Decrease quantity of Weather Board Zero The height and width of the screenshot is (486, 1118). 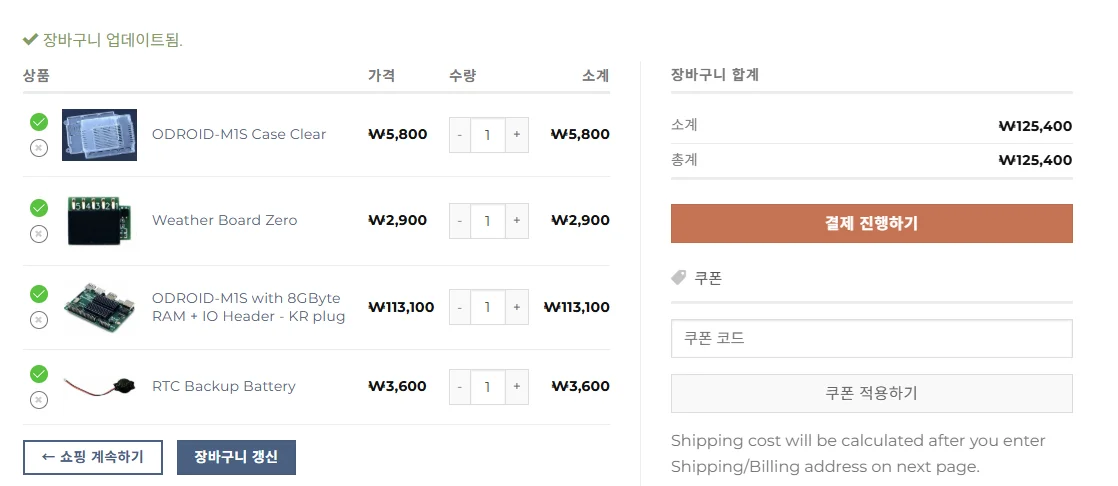460,220
